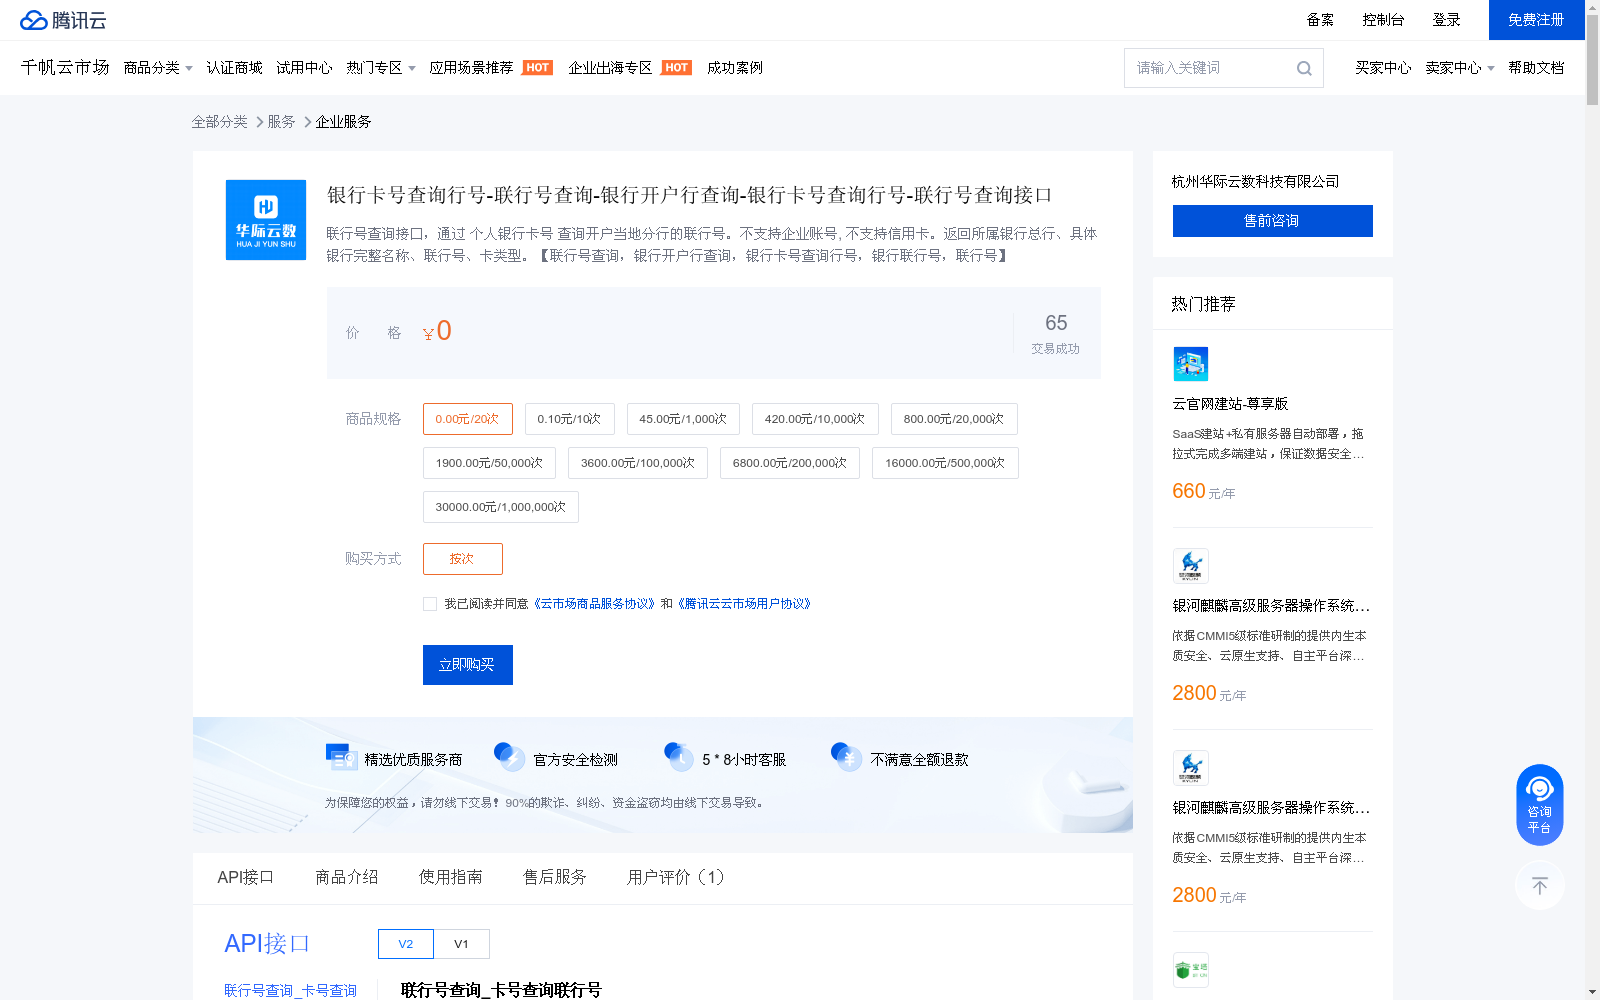This screenshot has width=1600, height=1000.
Task: Open the 售后服务 tab
Action: coord(554,877)
